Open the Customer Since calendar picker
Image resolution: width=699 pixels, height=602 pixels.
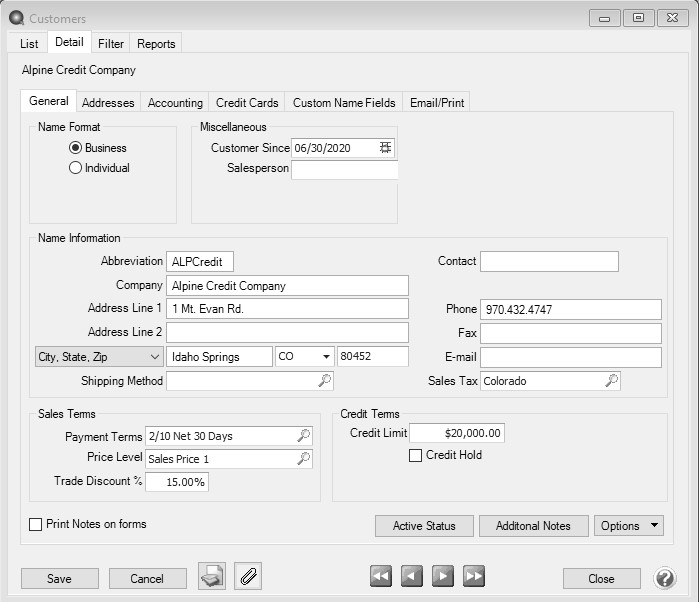pyautogui.click(x=385, y=148)
